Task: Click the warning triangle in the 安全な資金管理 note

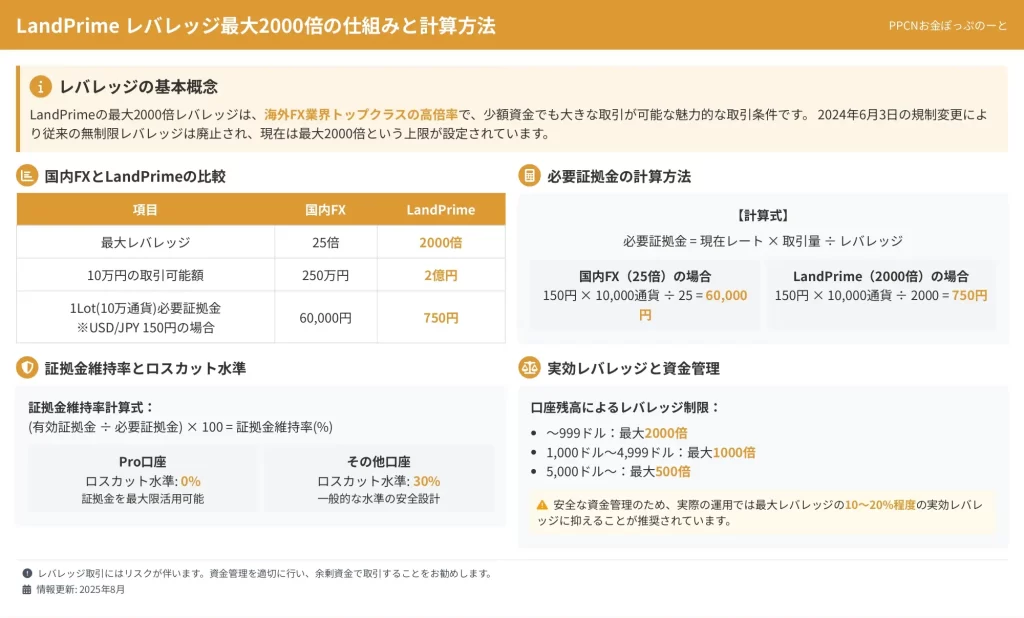Action: pyautogui.click(x=542, y=504)
